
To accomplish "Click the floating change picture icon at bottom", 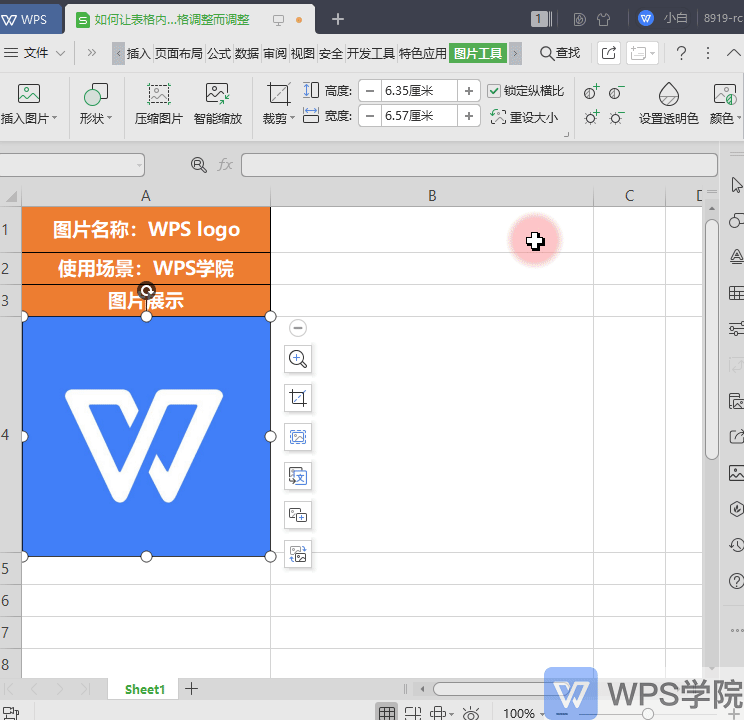I will [298, 554].
